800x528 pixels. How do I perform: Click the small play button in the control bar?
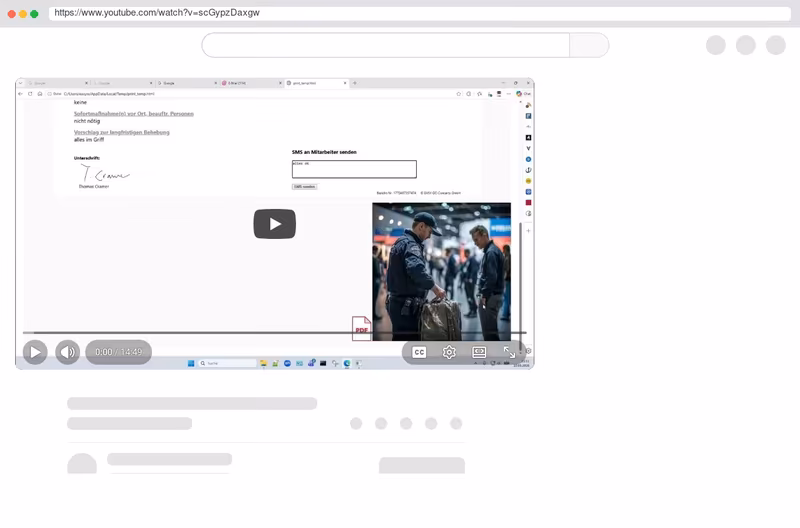tap(35, 352)
